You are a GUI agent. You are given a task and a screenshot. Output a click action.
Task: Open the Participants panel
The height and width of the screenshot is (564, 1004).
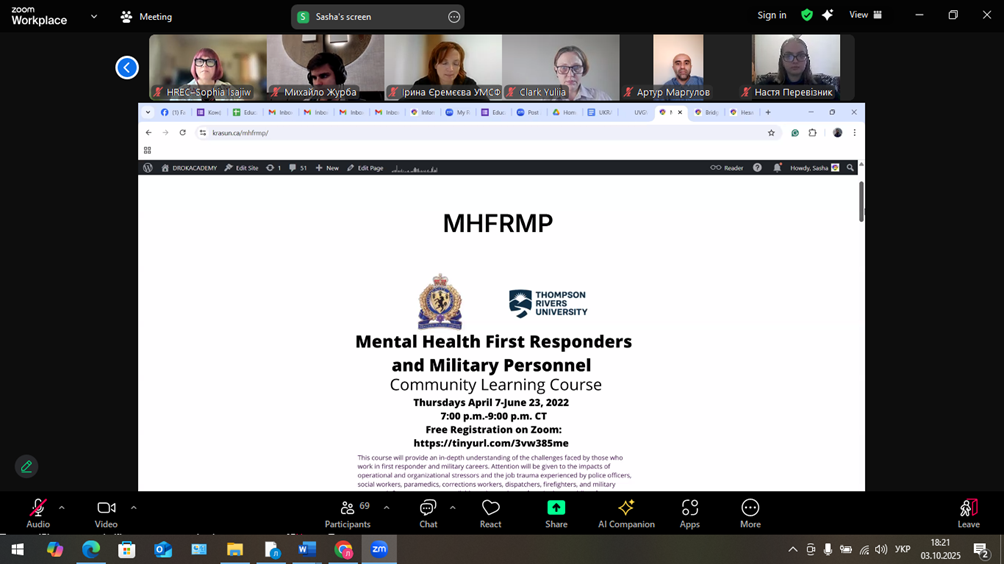[x=347, y=513]
